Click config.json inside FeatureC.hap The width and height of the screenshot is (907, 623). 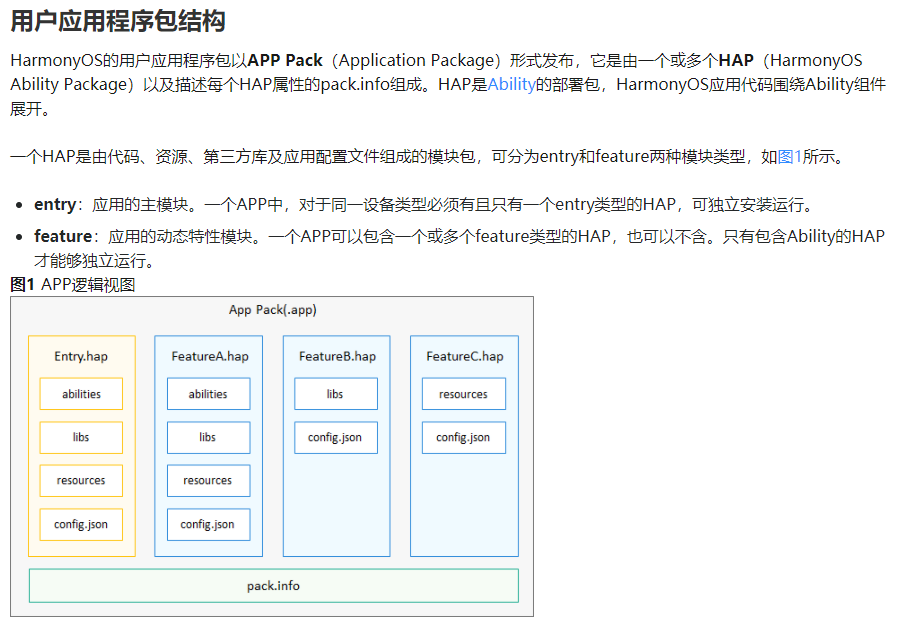[x=463, y=437]
